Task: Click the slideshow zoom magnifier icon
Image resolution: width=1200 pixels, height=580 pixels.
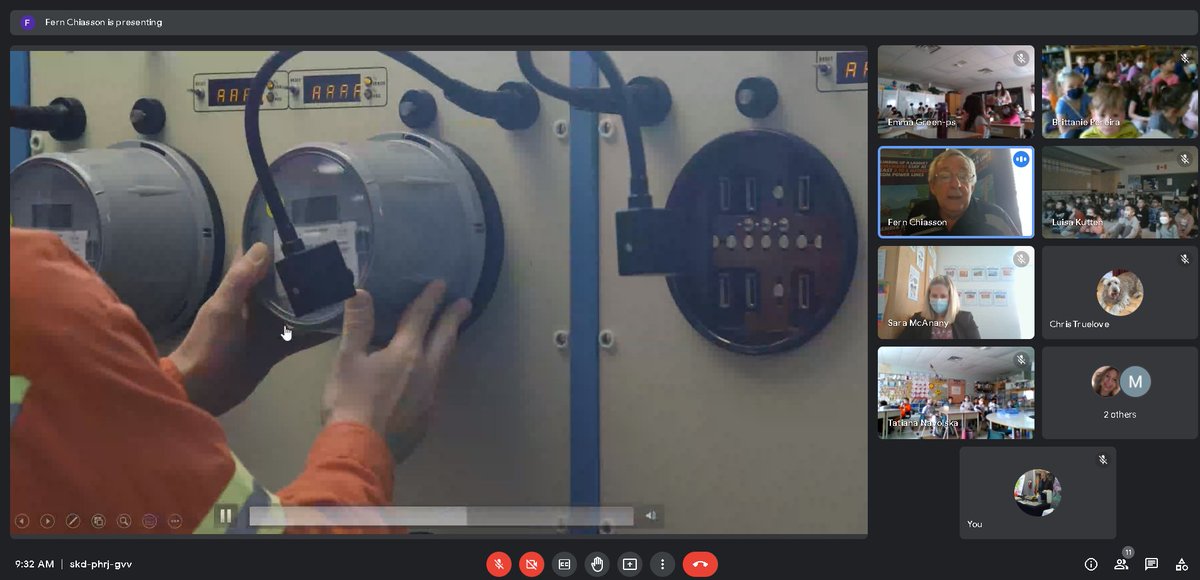Action: (124, 521)
